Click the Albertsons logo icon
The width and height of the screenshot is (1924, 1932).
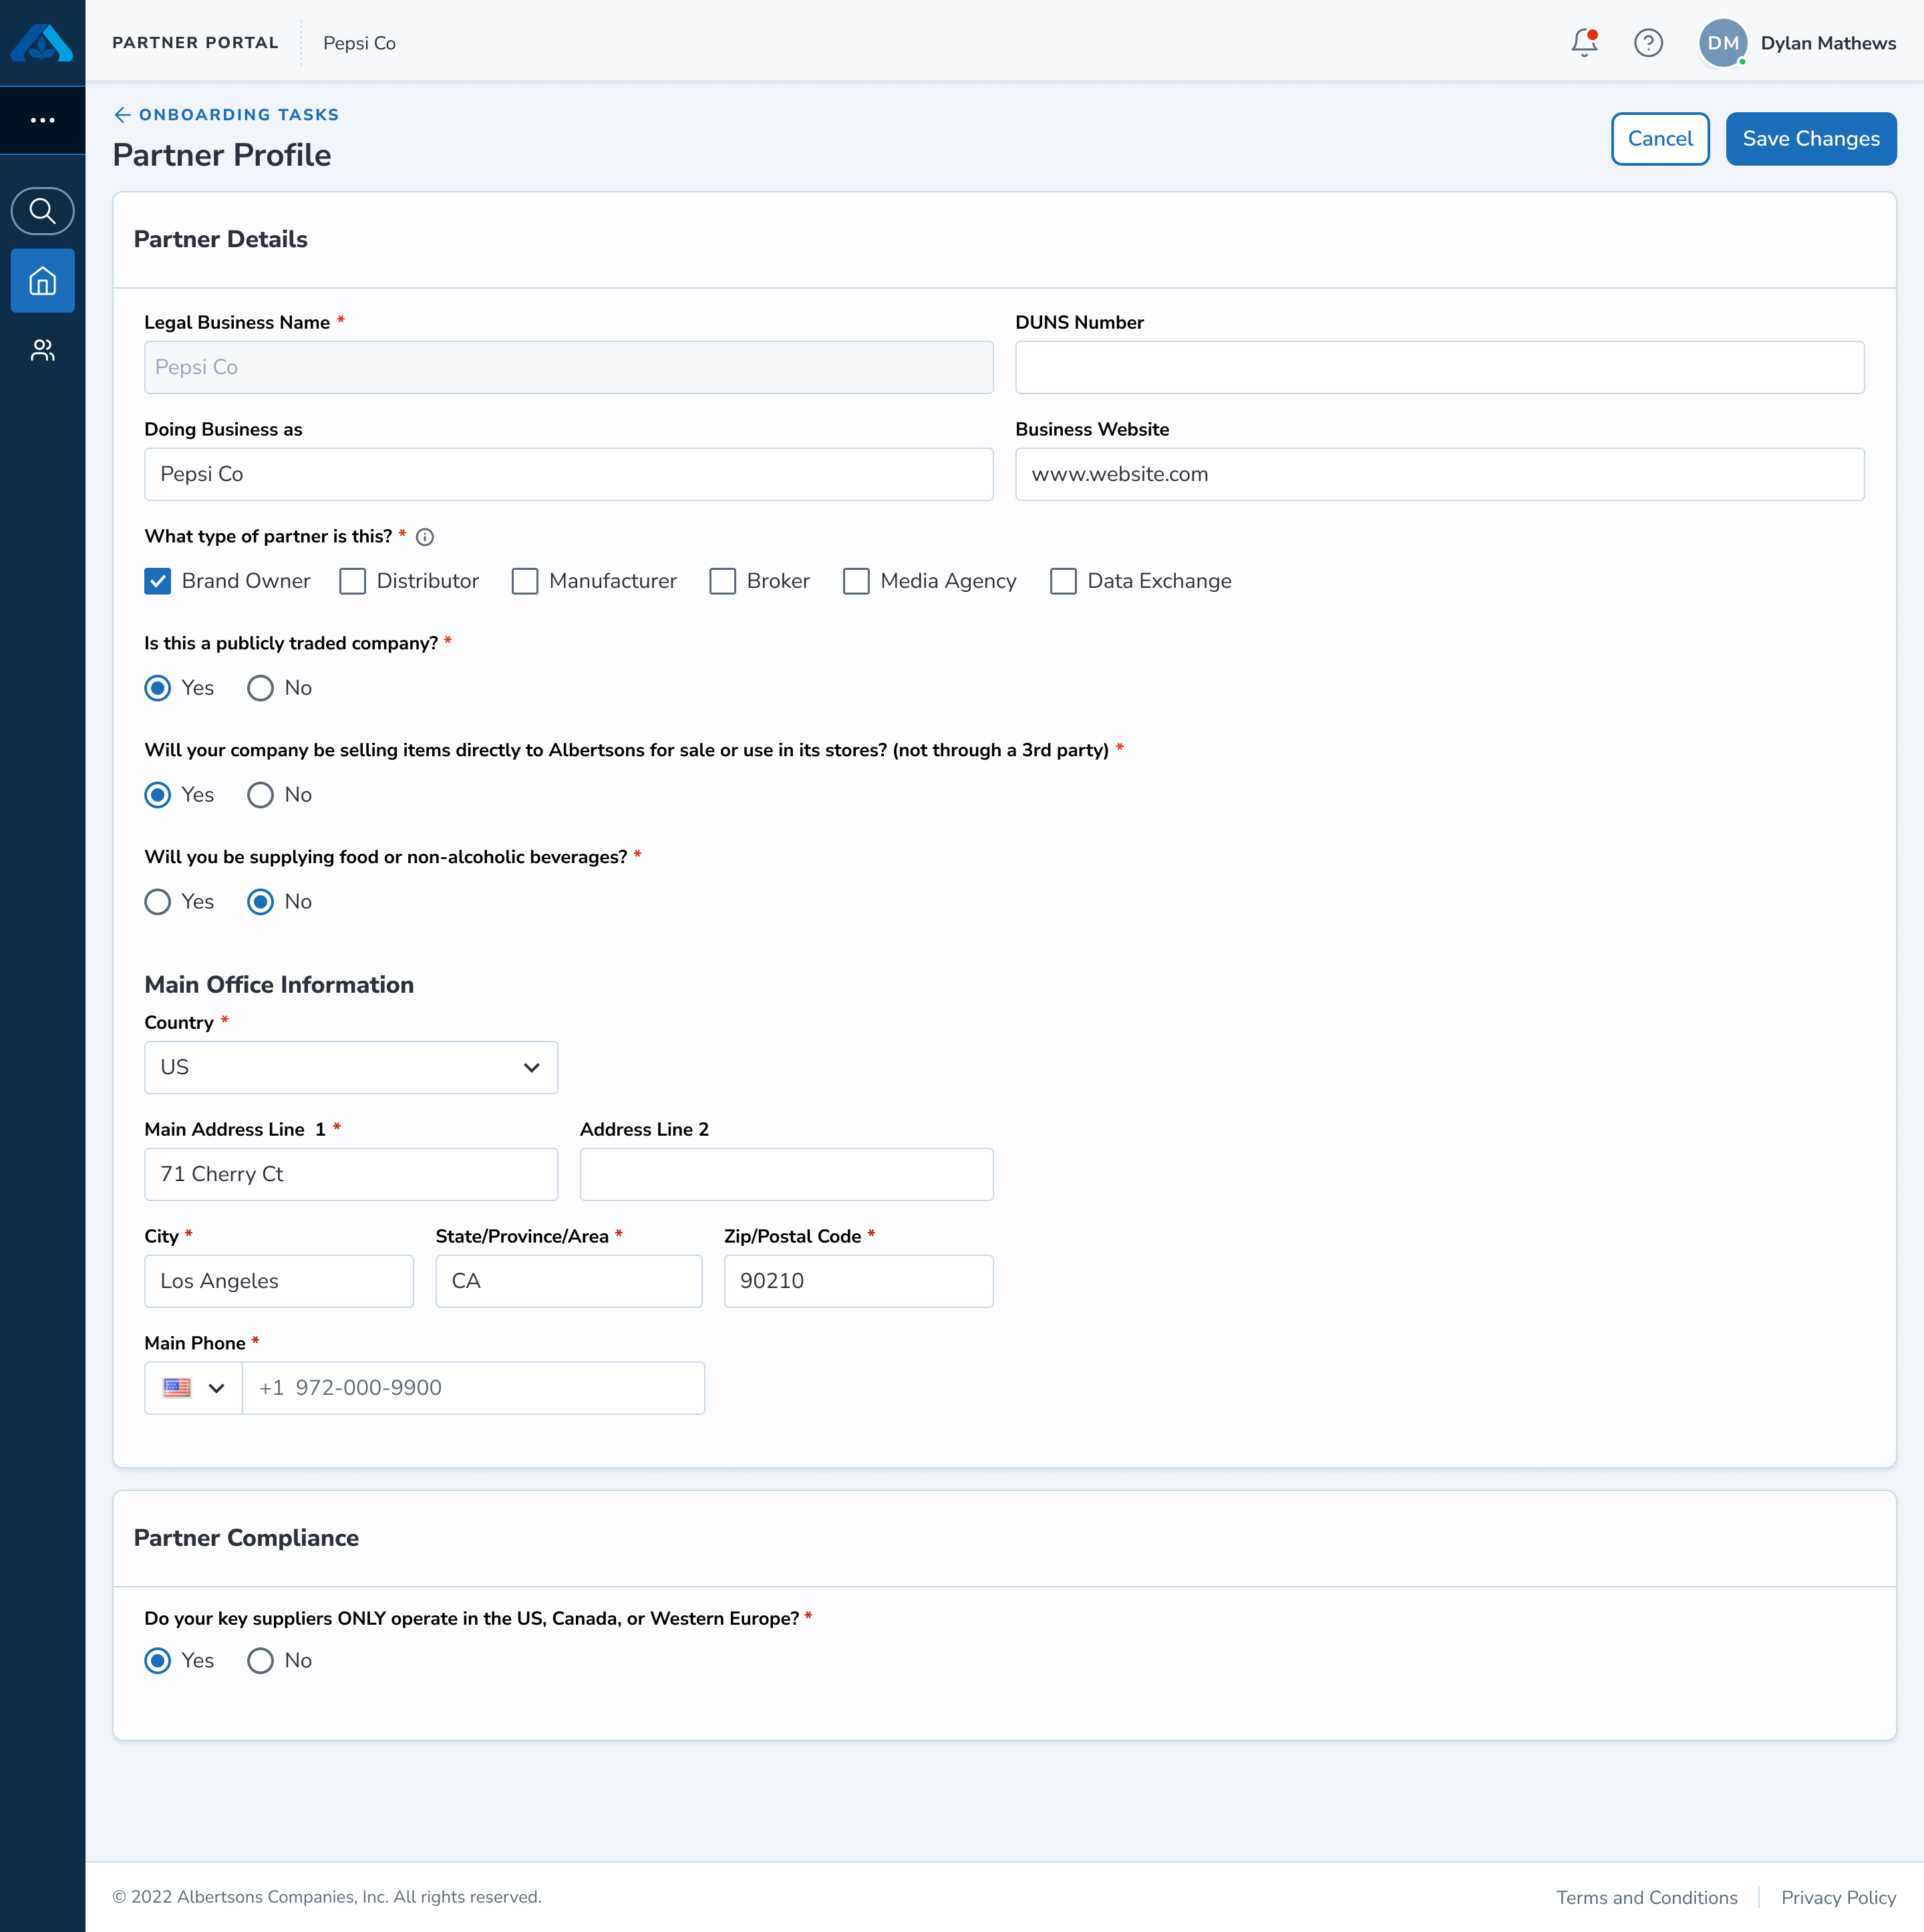(42, 43)
